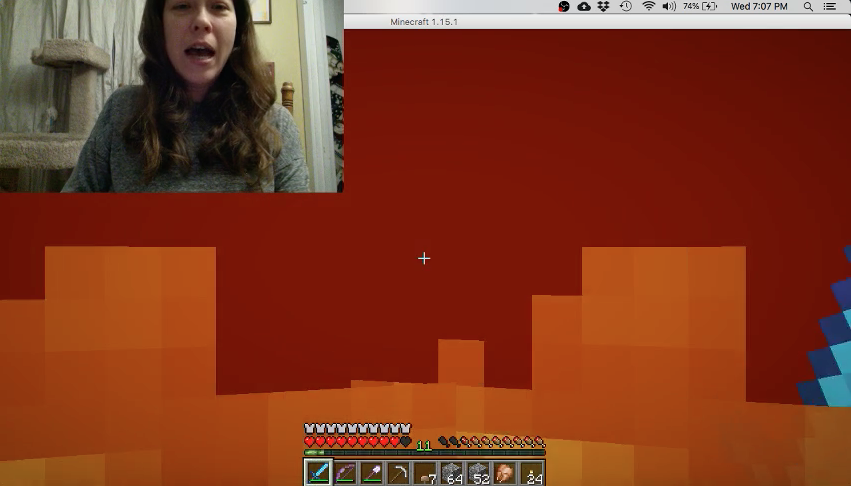The height and width of the screenshot is (486, 851).
Task: Select the torch stack of 24
Action: (x=532, y=473)
